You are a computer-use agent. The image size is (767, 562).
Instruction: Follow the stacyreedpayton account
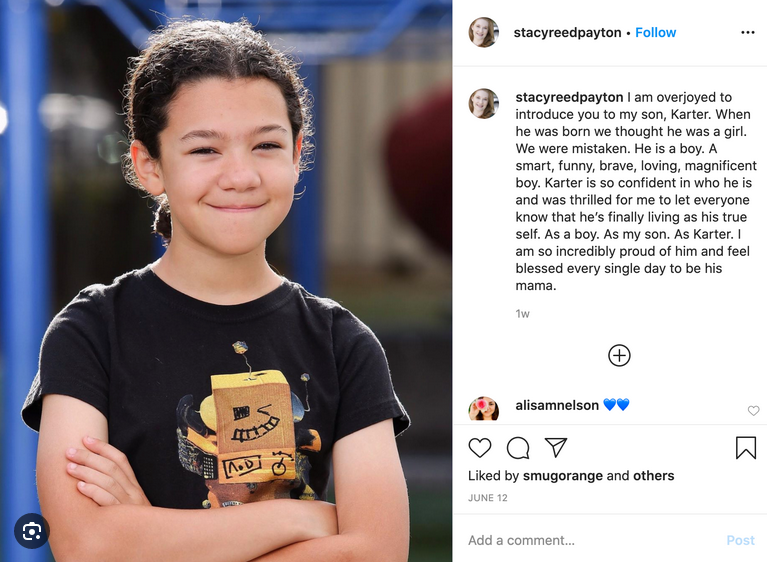tap(655, 32)
